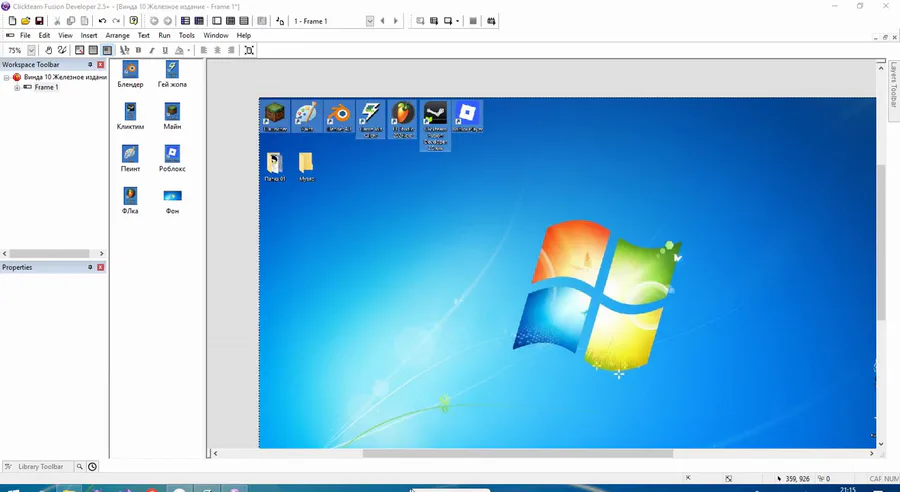Click the Paste clipboard icon
The image size is (900, 492).
(x=84, y=21)
